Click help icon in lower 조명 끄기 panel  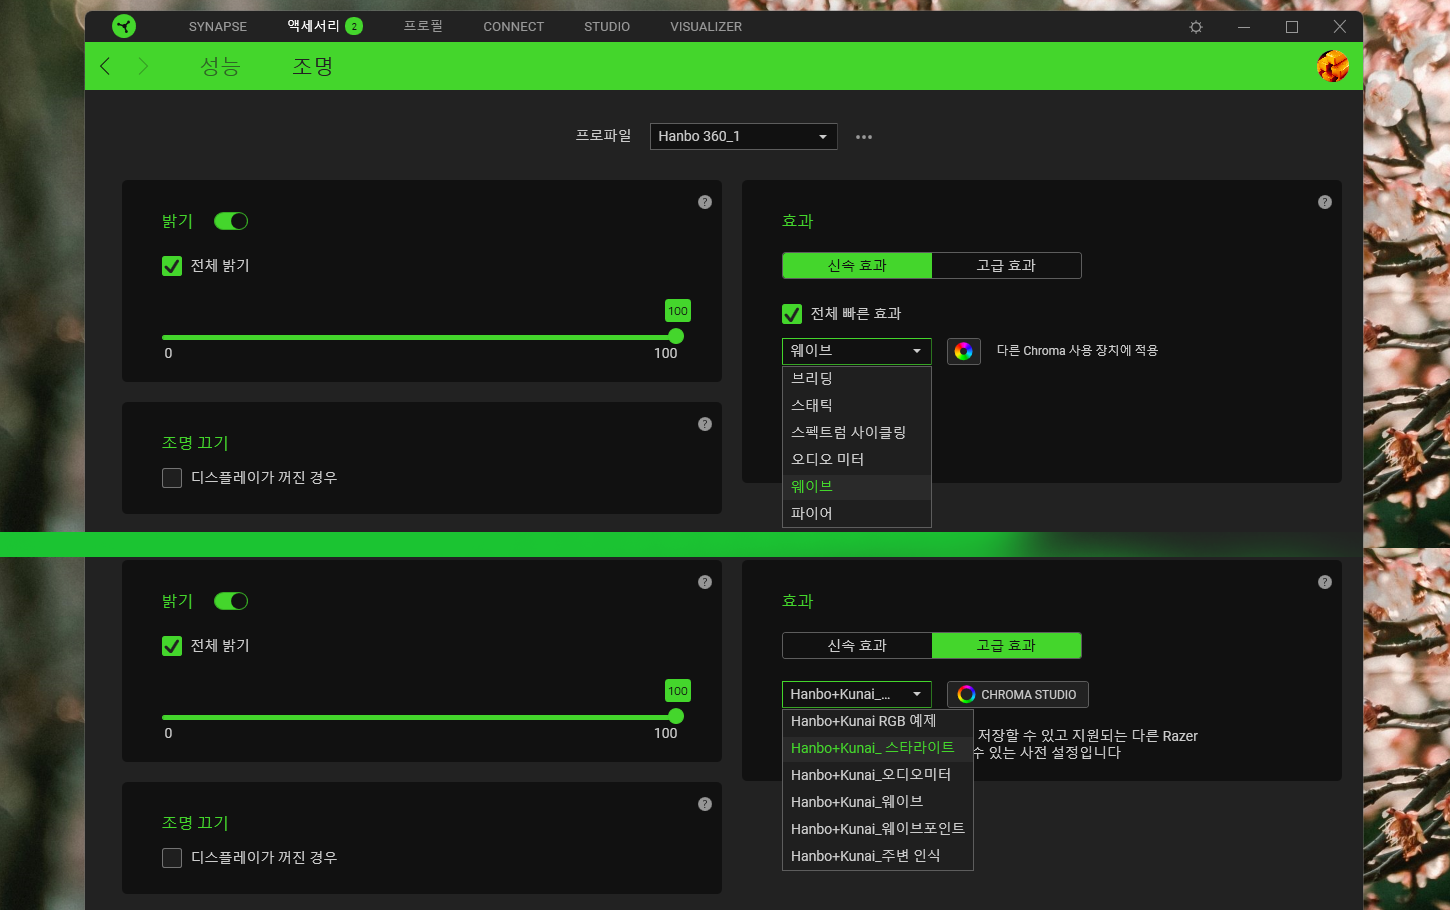pyautogui.click(x=705, y=804)
